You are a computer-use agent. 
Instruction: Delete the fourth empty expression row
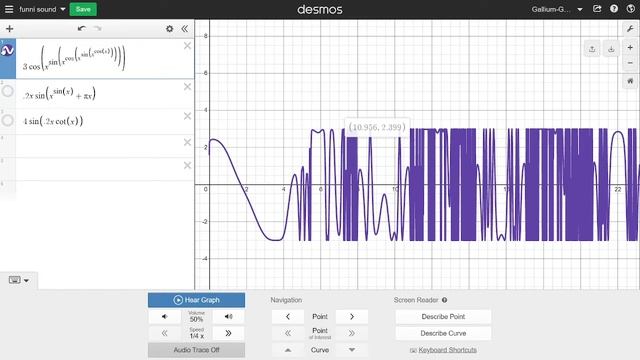pos(187,142)
